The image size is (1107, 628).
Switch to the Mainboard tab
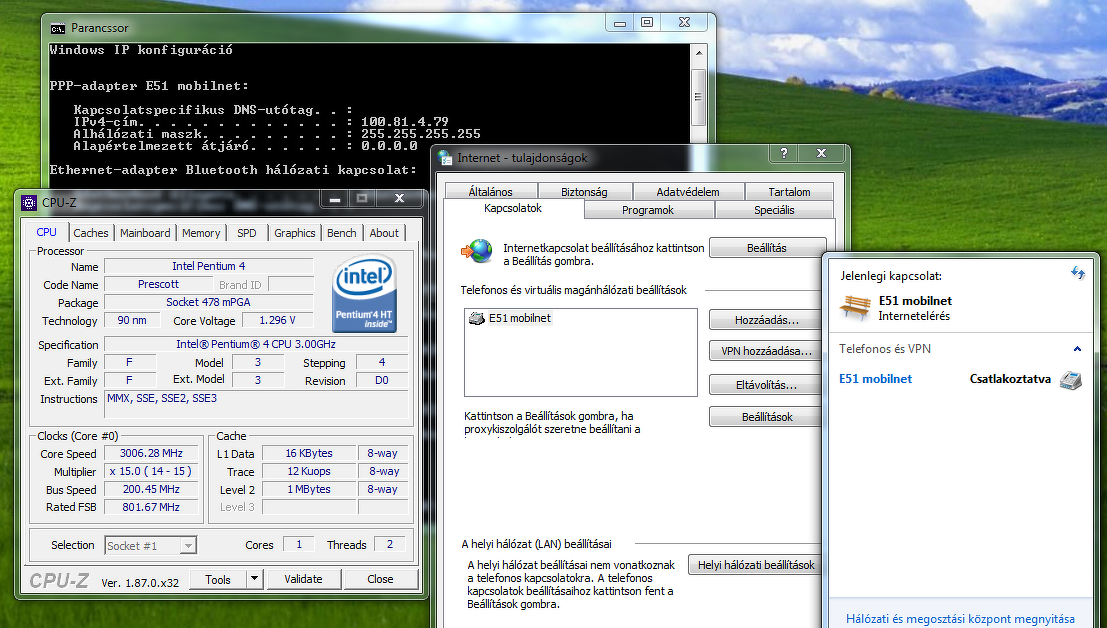145,233
